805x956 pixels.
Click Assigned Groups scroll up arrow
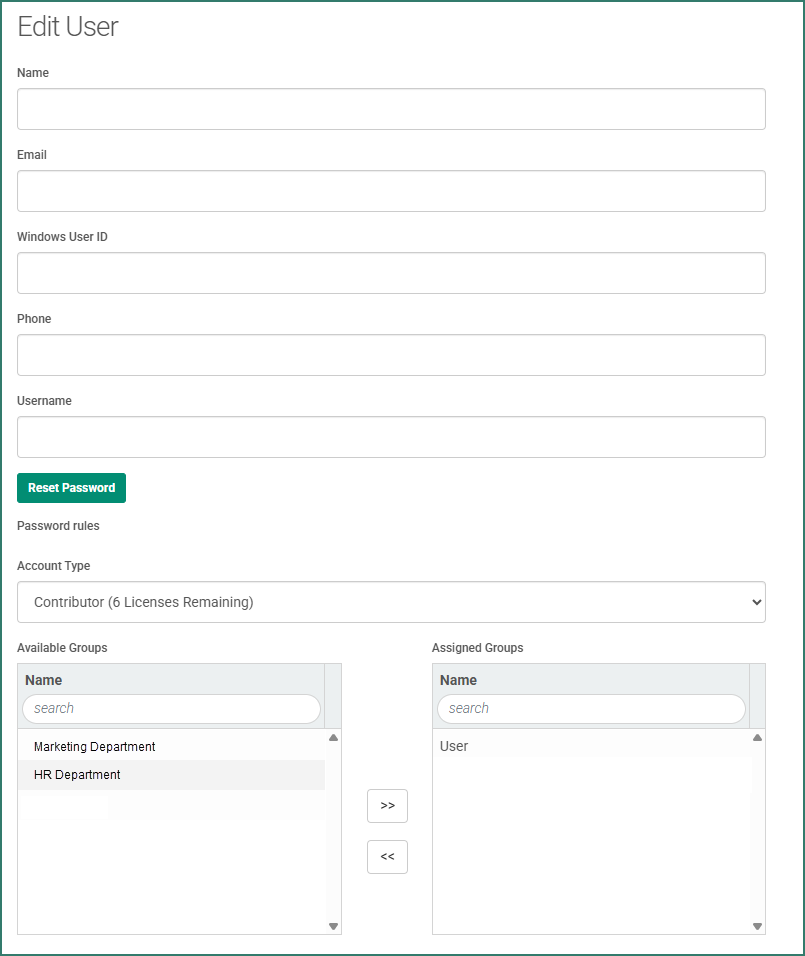click(757, 738)
